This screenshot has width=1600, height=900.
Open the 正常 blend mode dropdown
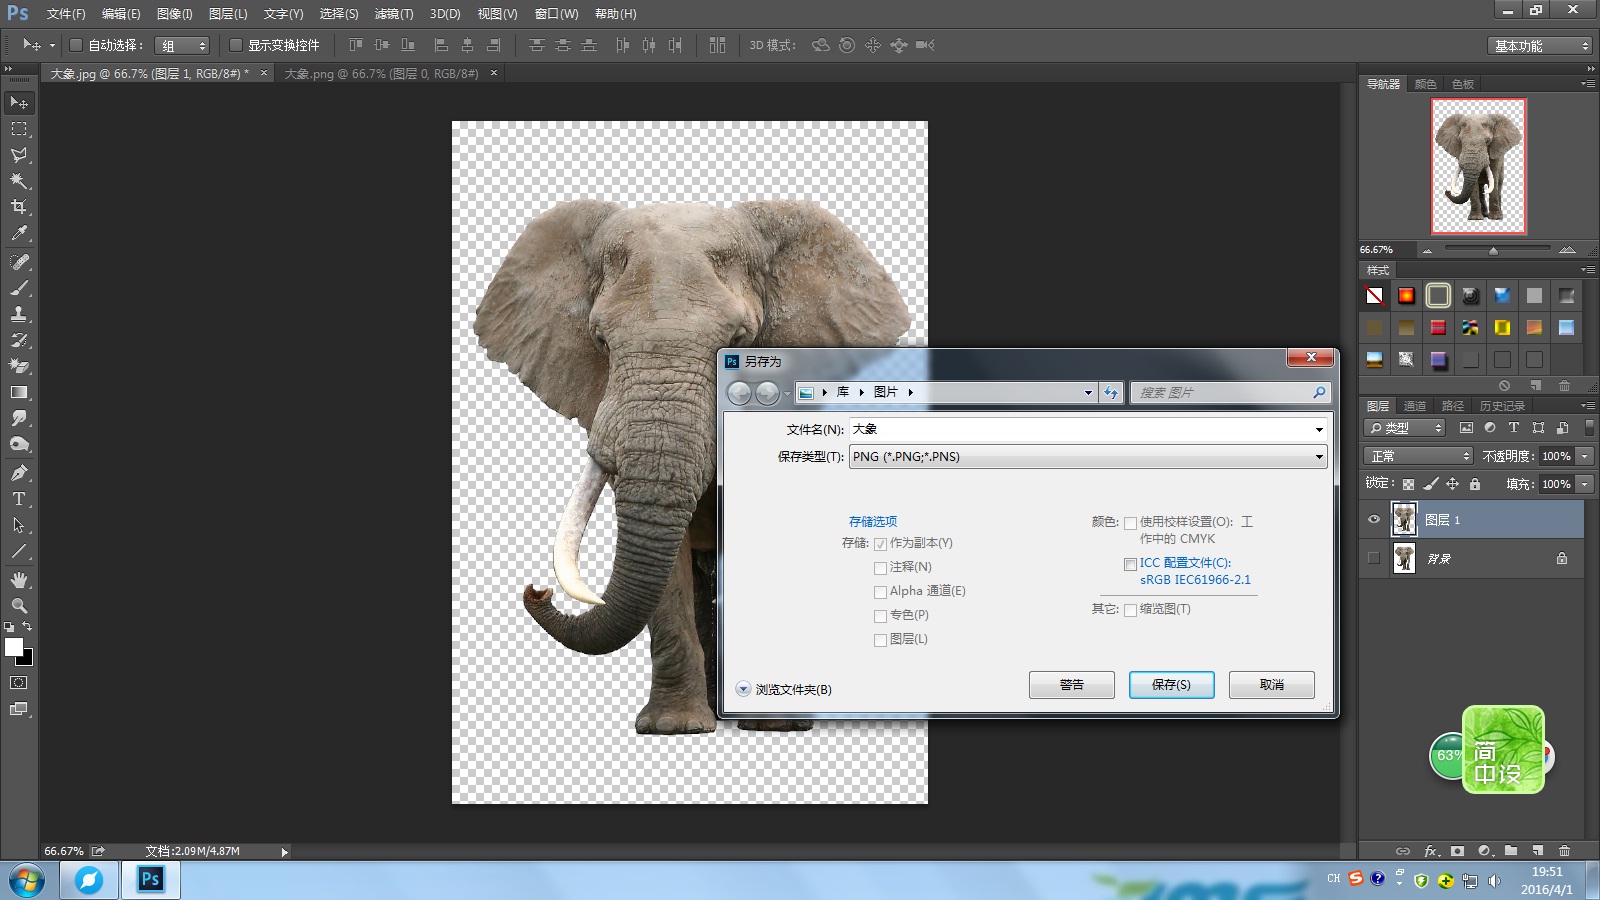coord(1418,456)
